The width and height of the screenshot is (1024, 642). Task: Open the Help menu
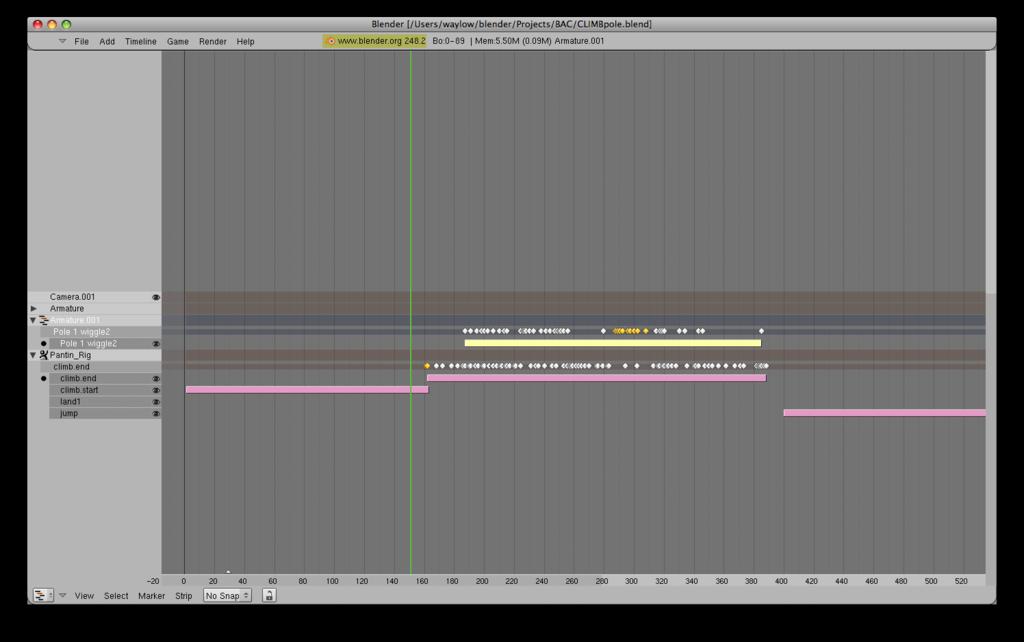tap(246, 41)
